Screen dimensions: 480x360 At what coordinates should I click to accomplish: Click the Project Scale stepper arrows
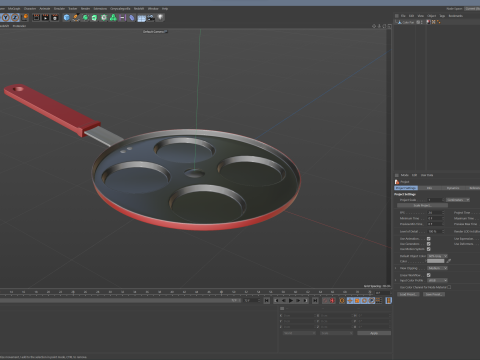click(x=443, y=200)
